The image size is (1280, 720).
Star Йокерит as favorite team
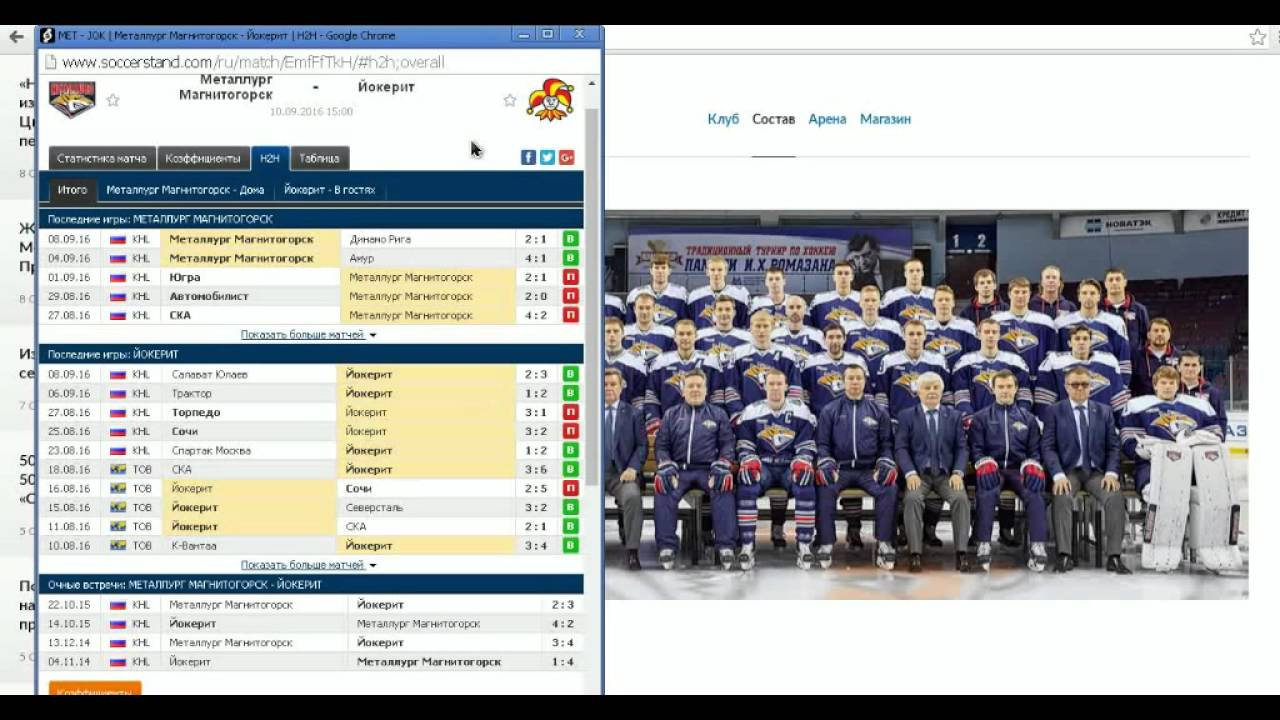coord(510,100)
